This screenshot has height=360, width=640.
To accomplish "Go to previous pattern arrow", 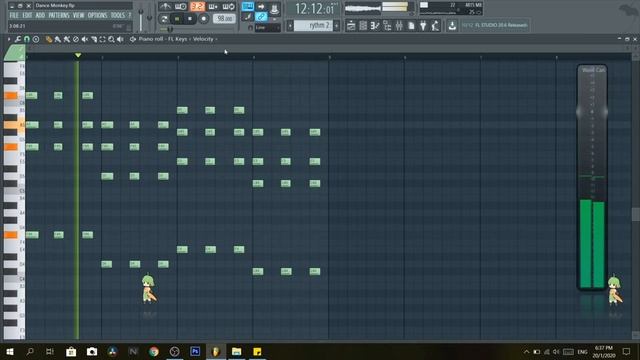I will (x=290, y=26).
